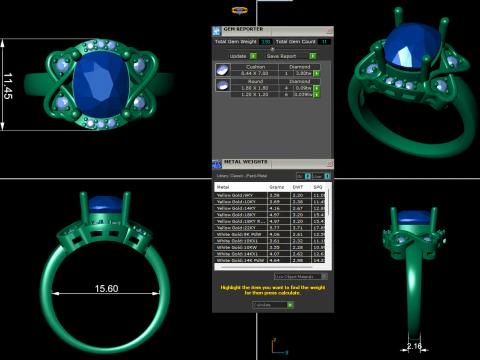Click the Round shape label
The height and width of the screenshot is (360, 480).
[x=255, y=81]
